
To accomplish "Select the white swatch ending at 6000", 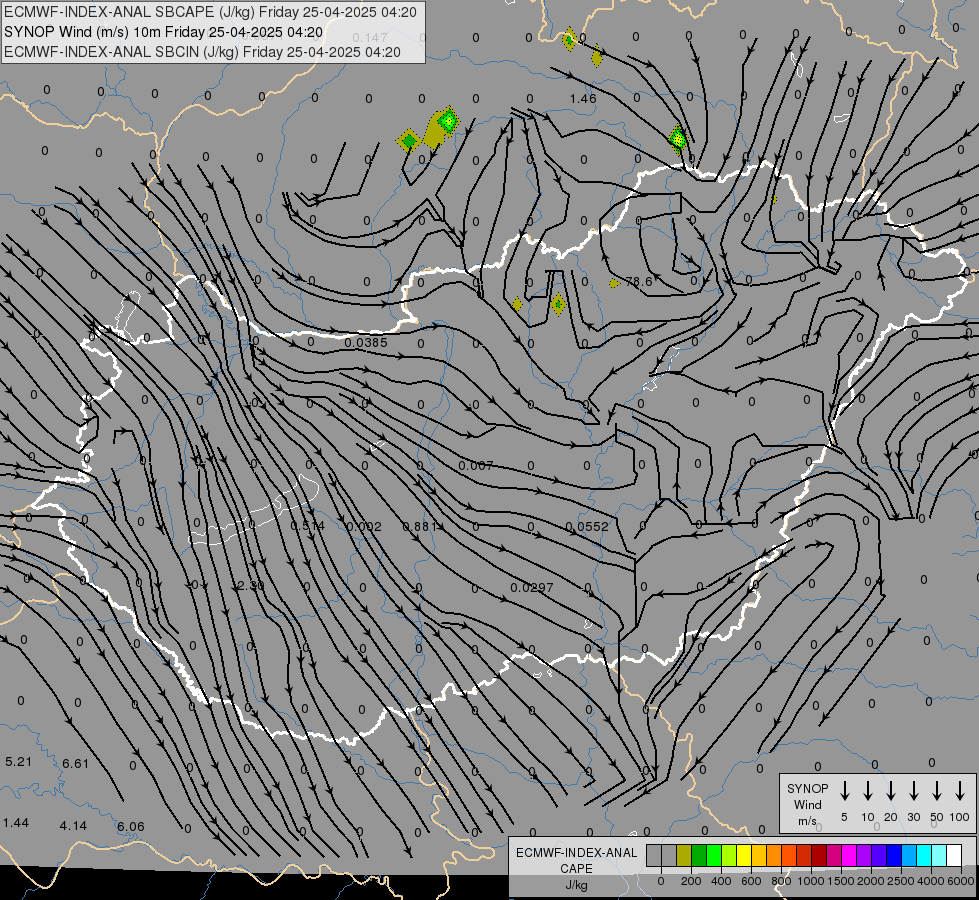I will tap(954, 856).
